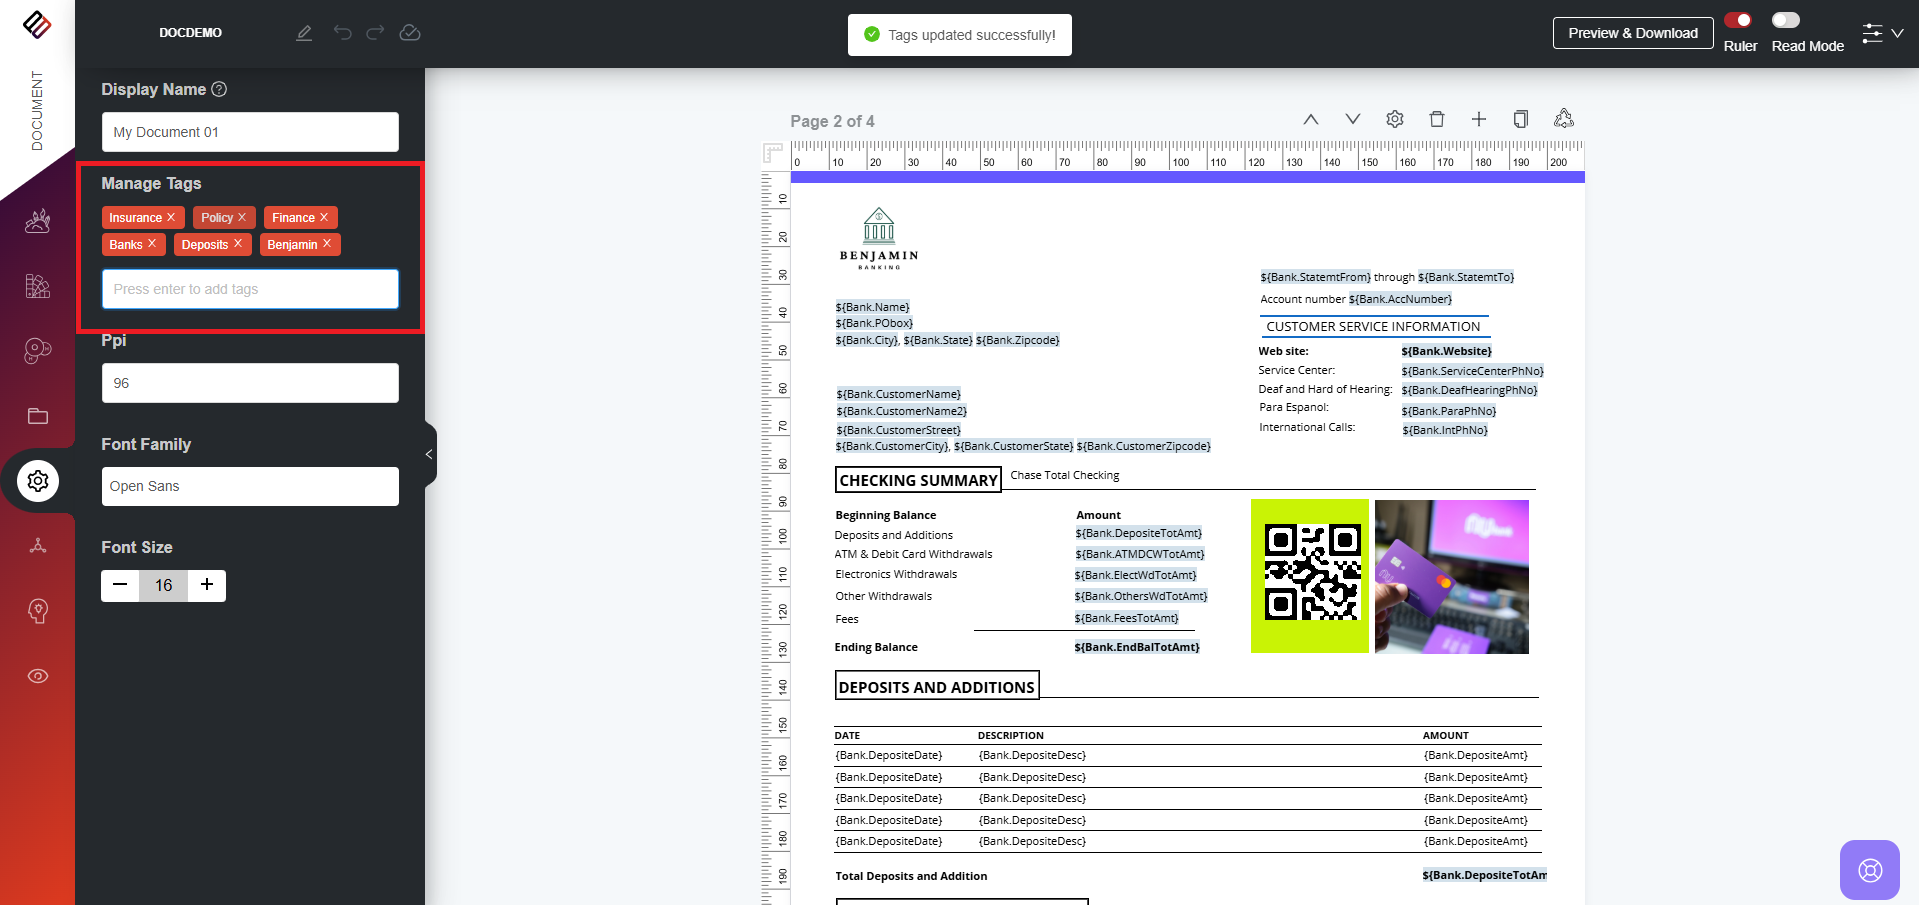Open the folder section in sidebar
This screenshot has width=1919, height=905.
(x=38, y=416)
